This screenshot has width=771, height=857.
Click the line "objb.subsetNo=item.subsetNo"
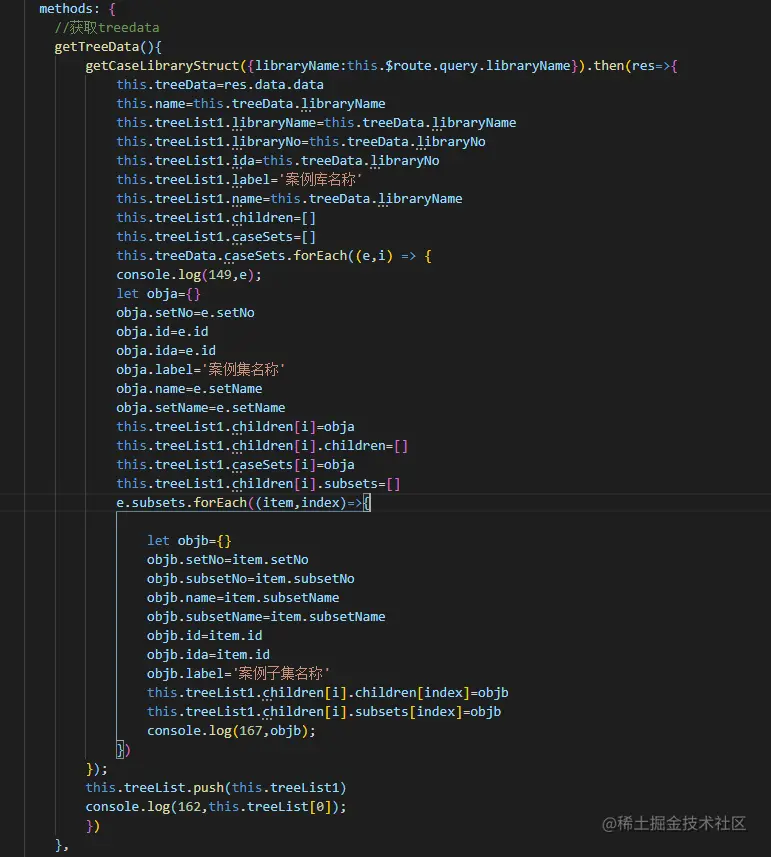click(250, 579)
